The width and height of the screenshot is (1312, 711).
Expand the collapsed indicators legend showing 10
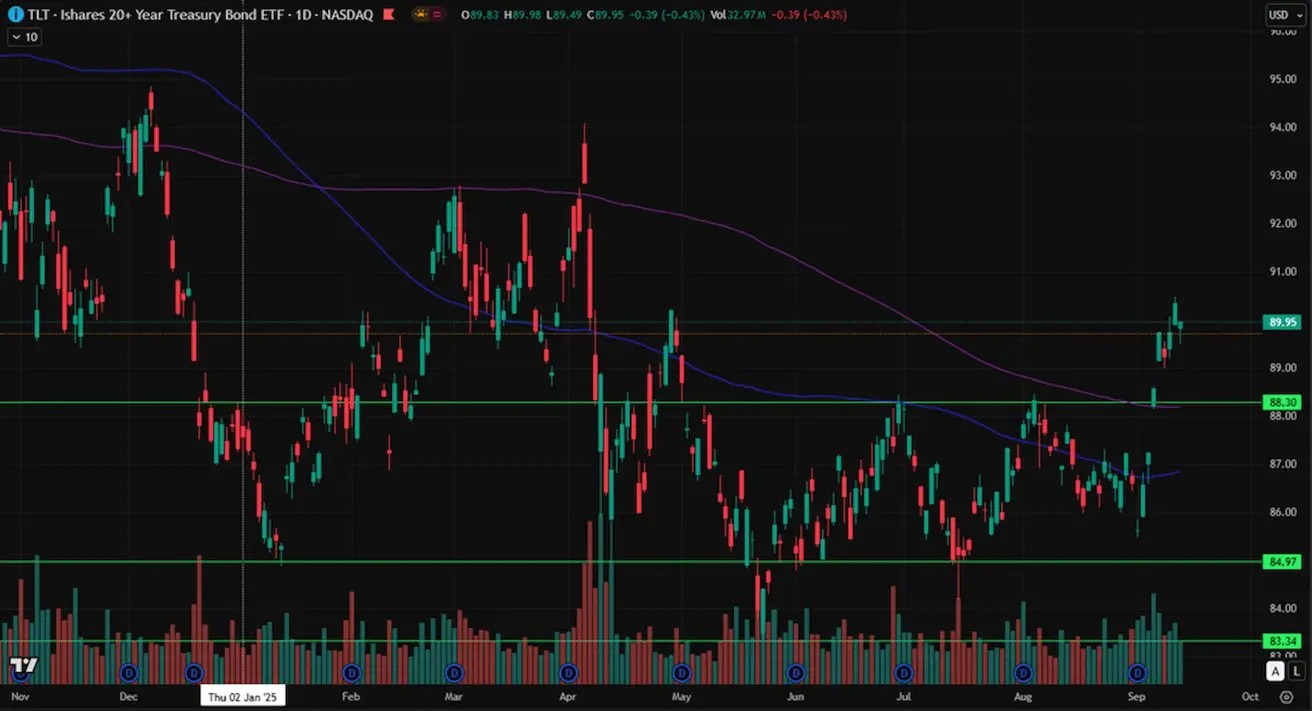pos(23,37)
